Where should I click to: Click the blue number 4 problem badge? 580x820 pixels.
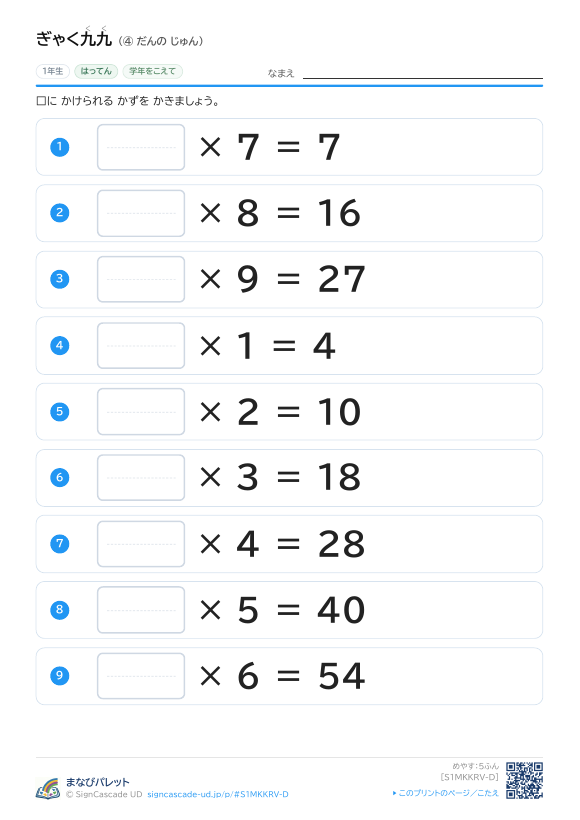pyautogui.click(x=60, y=345)
